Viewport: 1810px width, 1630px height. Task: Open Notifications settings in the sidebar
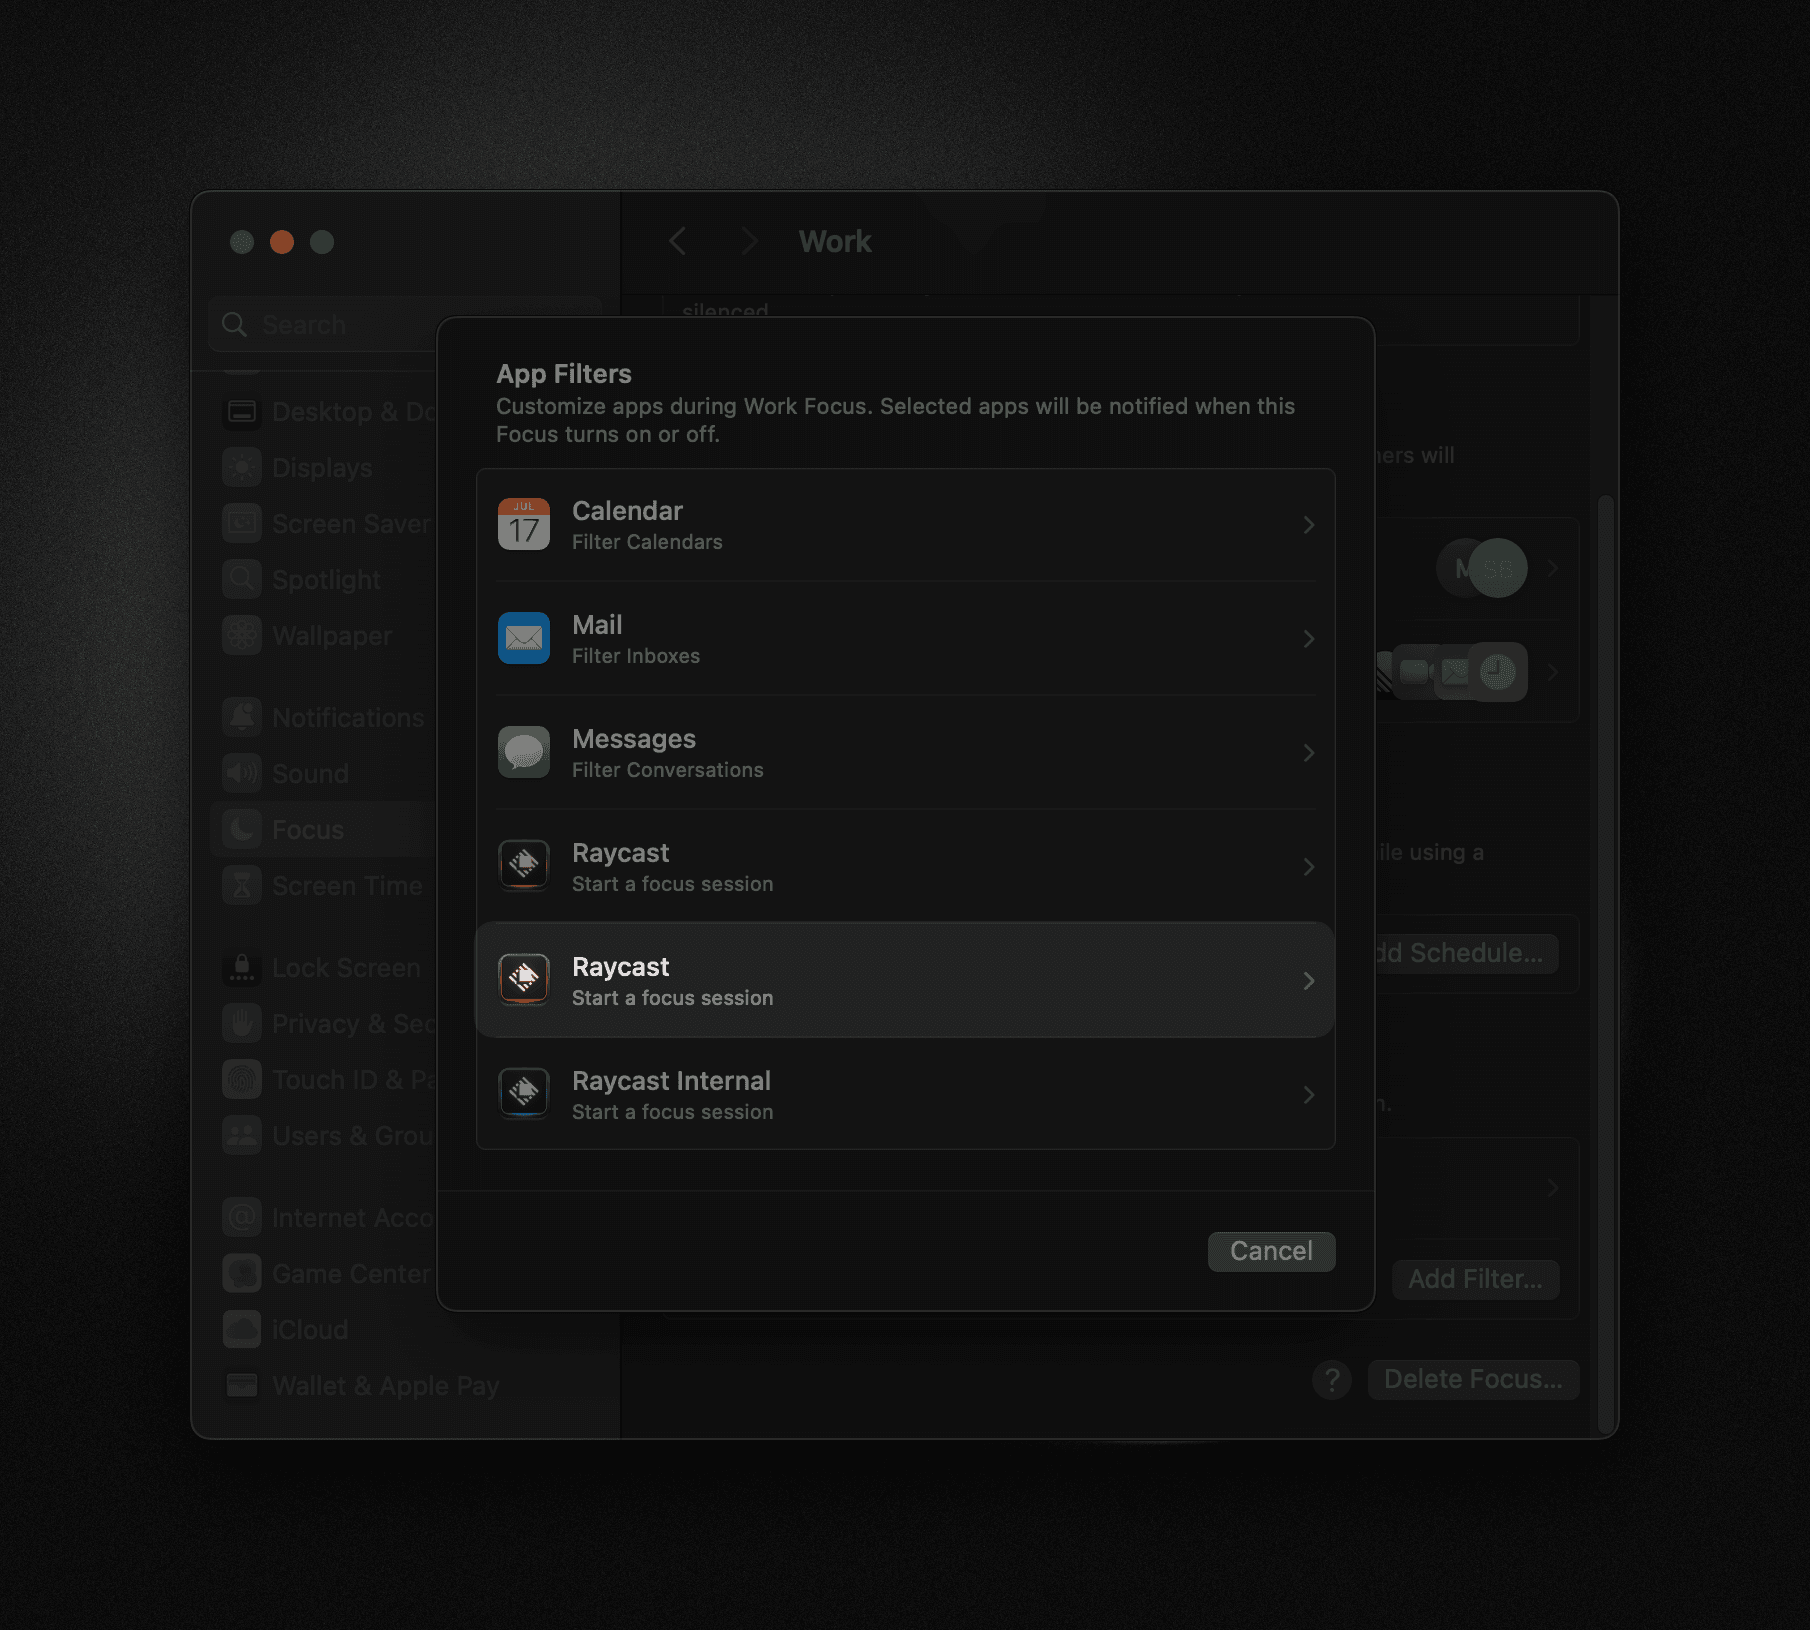(x=347, y=717)
